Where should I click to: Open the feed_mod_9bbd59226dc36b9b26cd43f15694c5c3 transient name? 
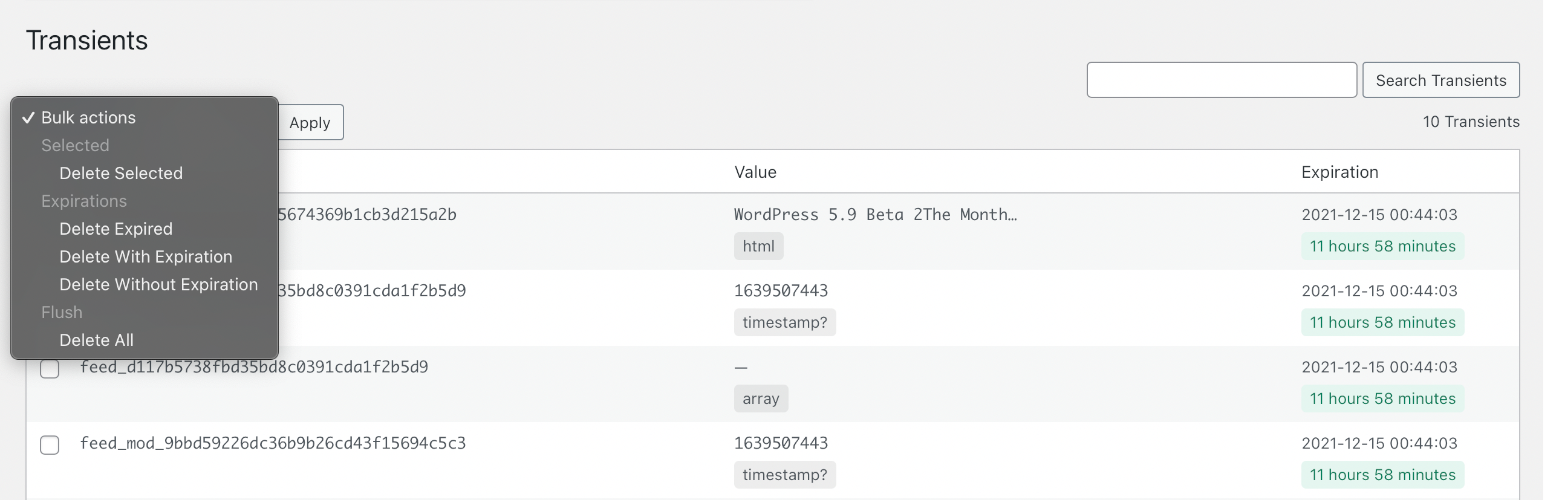pyautogui.click(x=273, y=443)
